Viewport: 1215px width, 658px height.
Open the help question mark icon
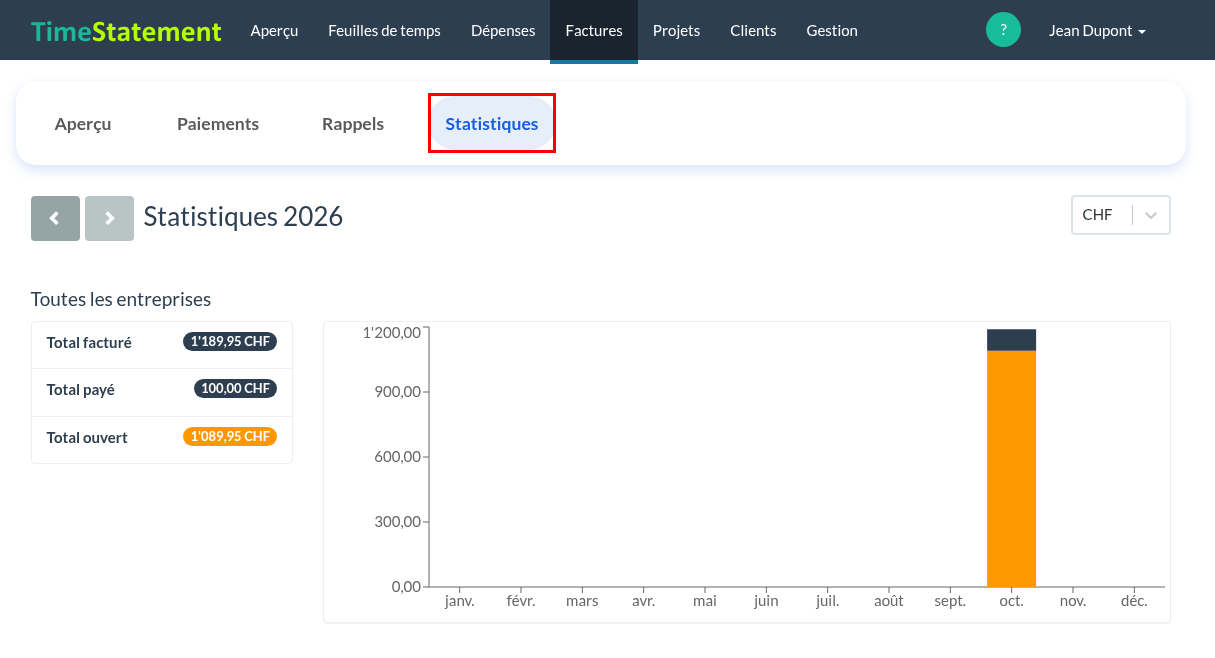[1003, 30]
